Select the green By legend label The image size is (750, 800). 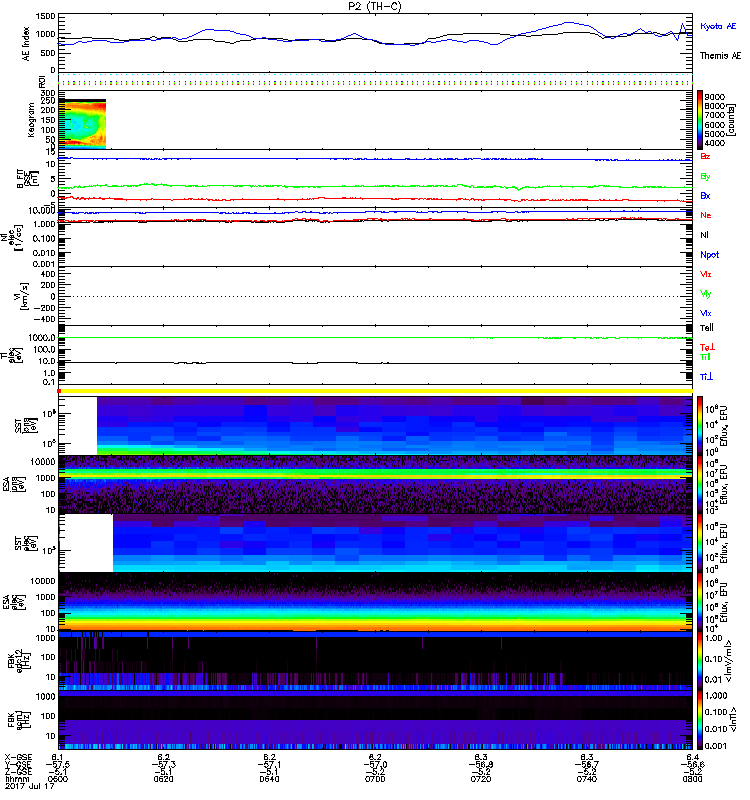[705, 177]
